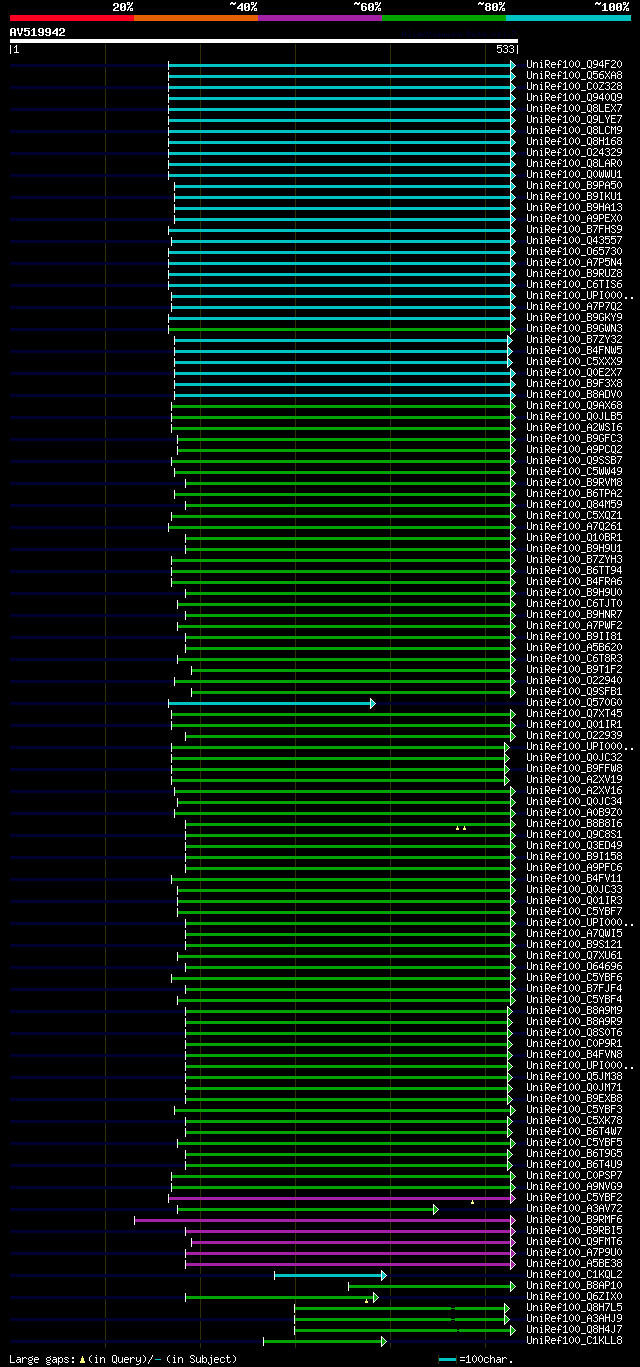Click UniRef100_A7QWI5 entry
Image resolution: width=640 pixels, height=1367 pixels.
pyautogui.click(x=574, y=933)
